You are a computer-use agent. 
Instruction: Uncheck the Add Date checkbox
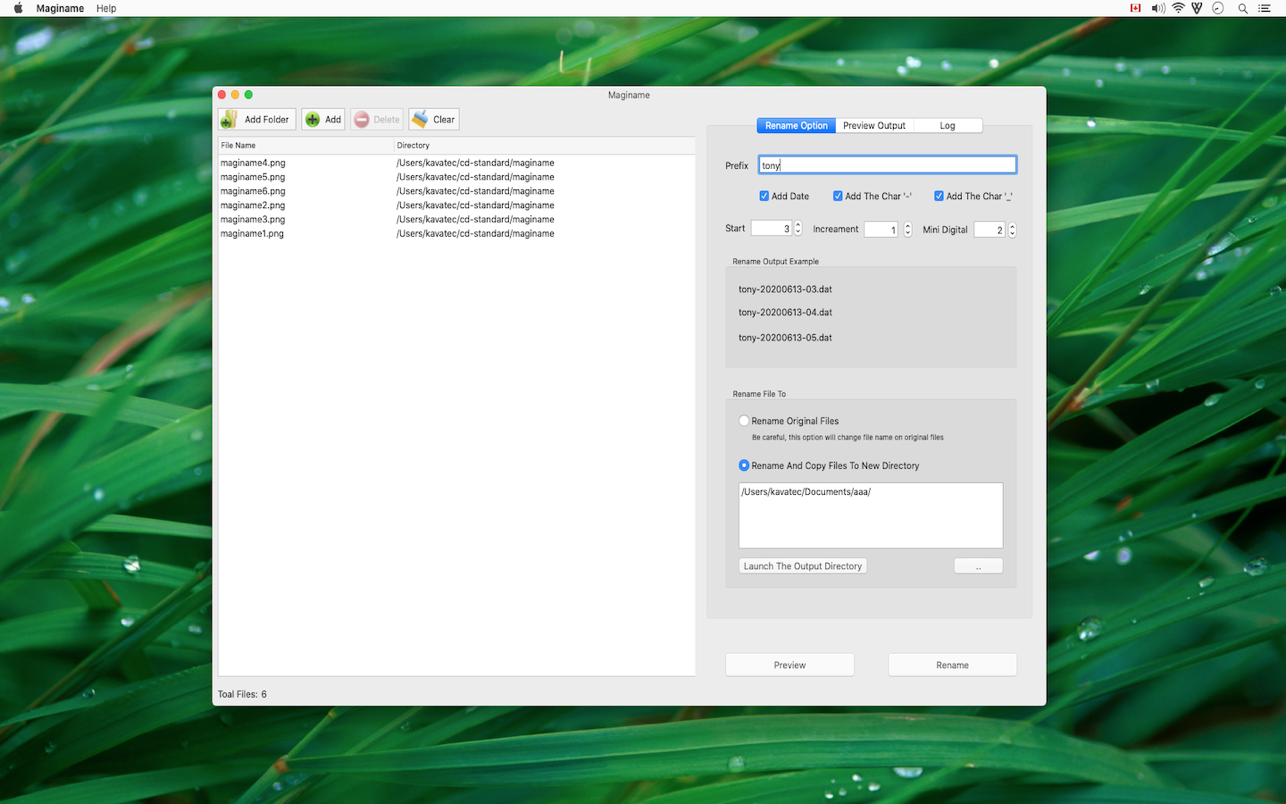click(764, 196)
